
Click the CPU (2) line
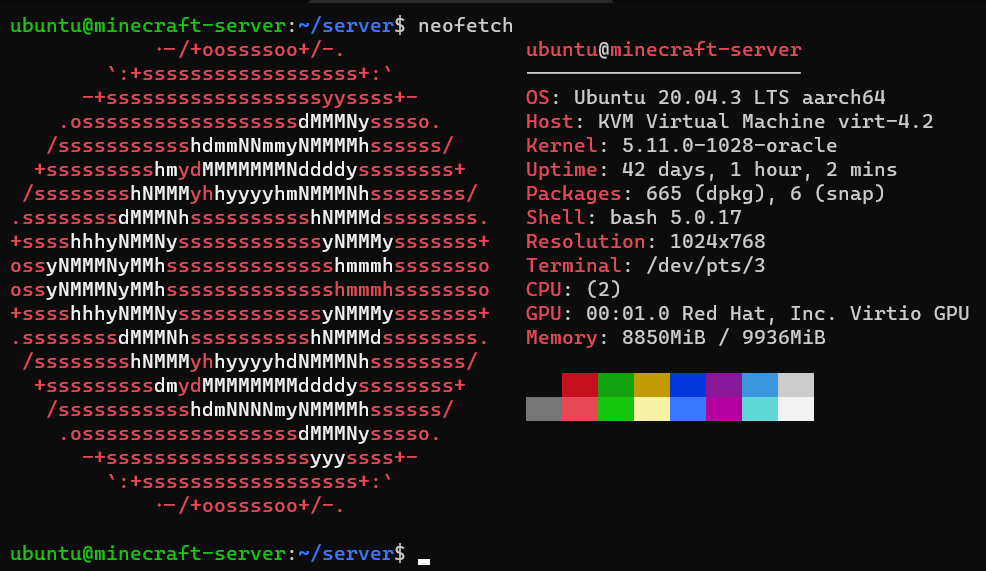pyautogui.click(x=573, y=289)
